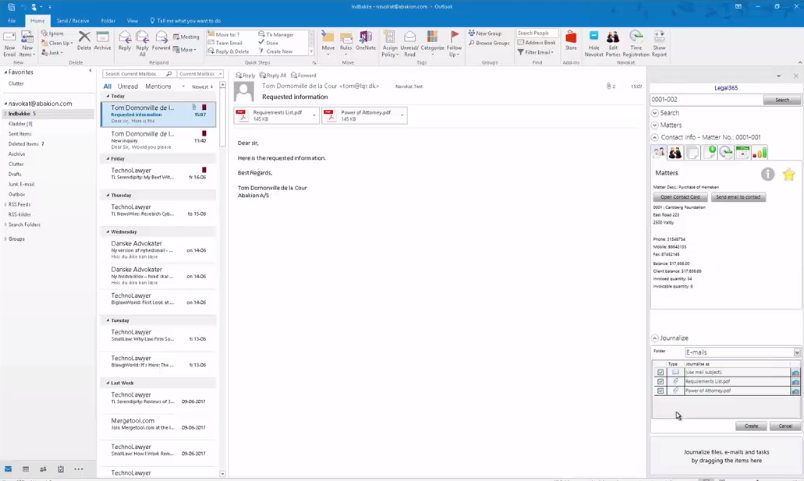Open the File tab

12,21
